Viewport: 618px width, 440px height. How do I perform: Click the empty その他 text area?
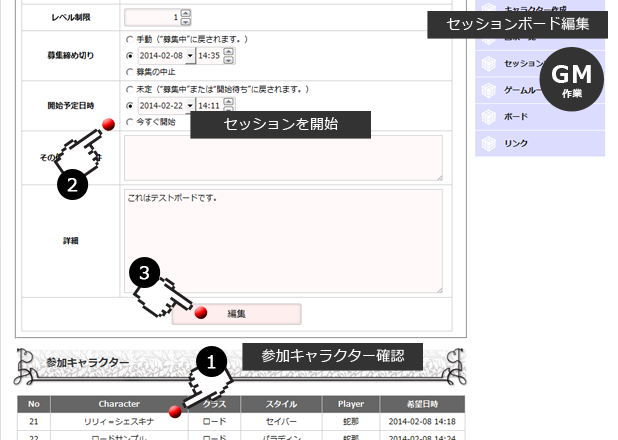click(283, 158)
